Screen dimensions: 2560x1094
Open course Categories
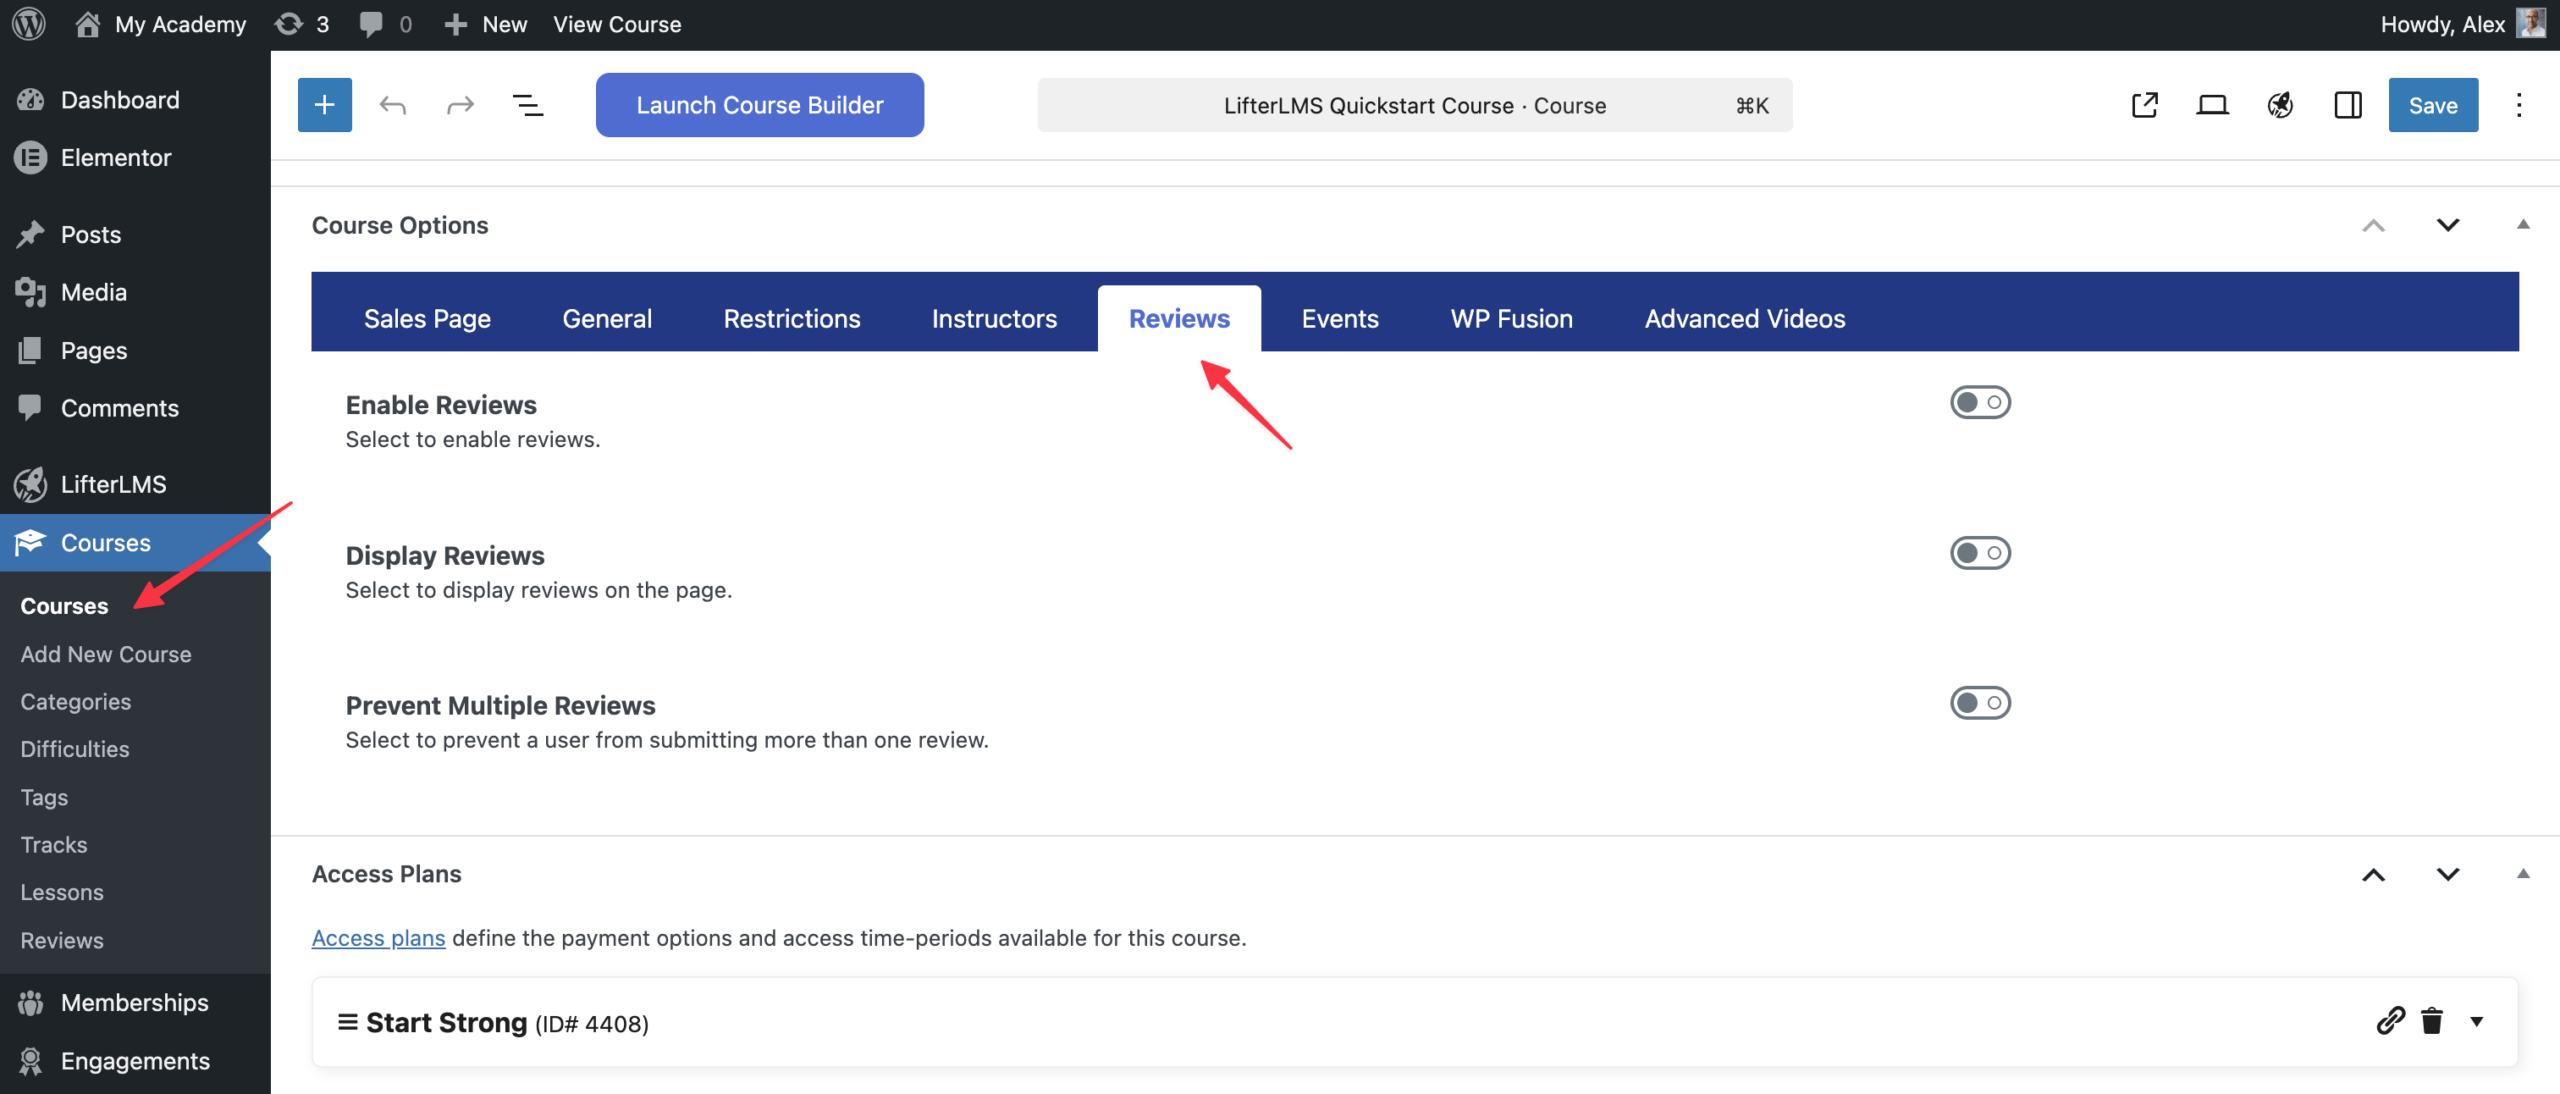[x=76, y=702]
